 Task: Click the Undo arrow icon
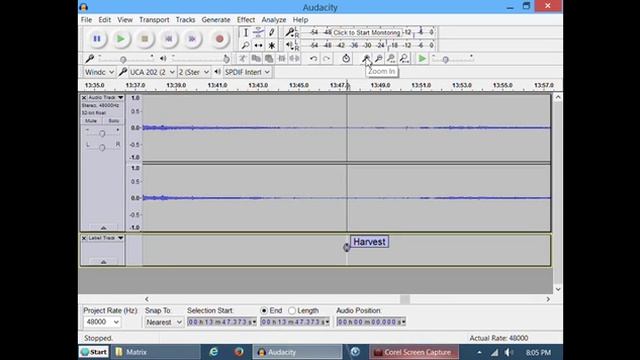coord(313,59)
